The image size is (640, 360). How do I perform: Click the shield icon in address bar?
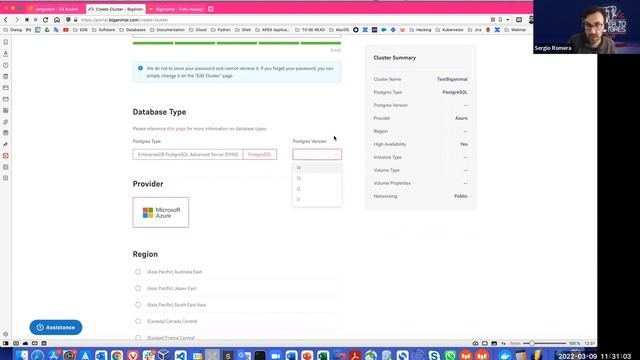coord(68,20)
